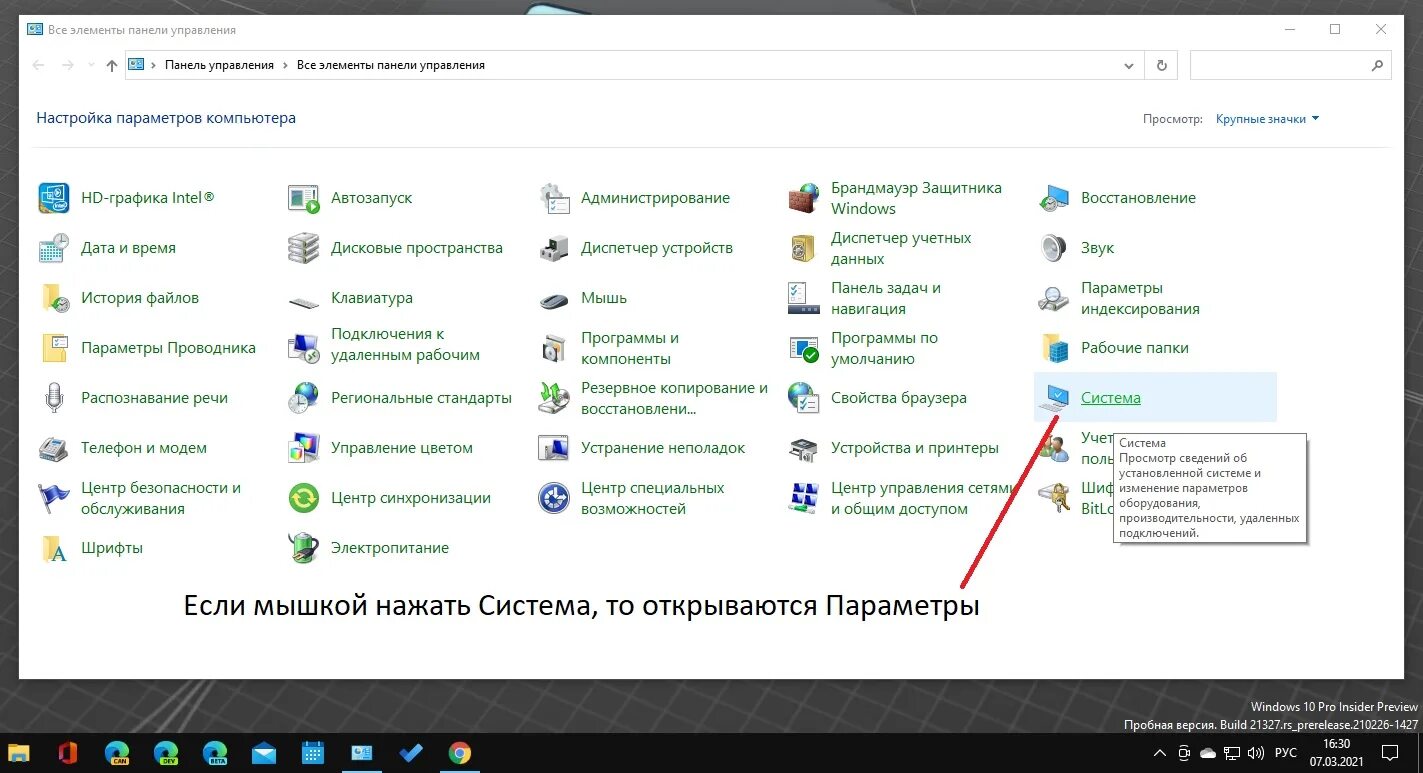Expand chevron after Панель управления breadcrumb
The height and width of the screenshot is (773, 1423).
click(285, 65)
